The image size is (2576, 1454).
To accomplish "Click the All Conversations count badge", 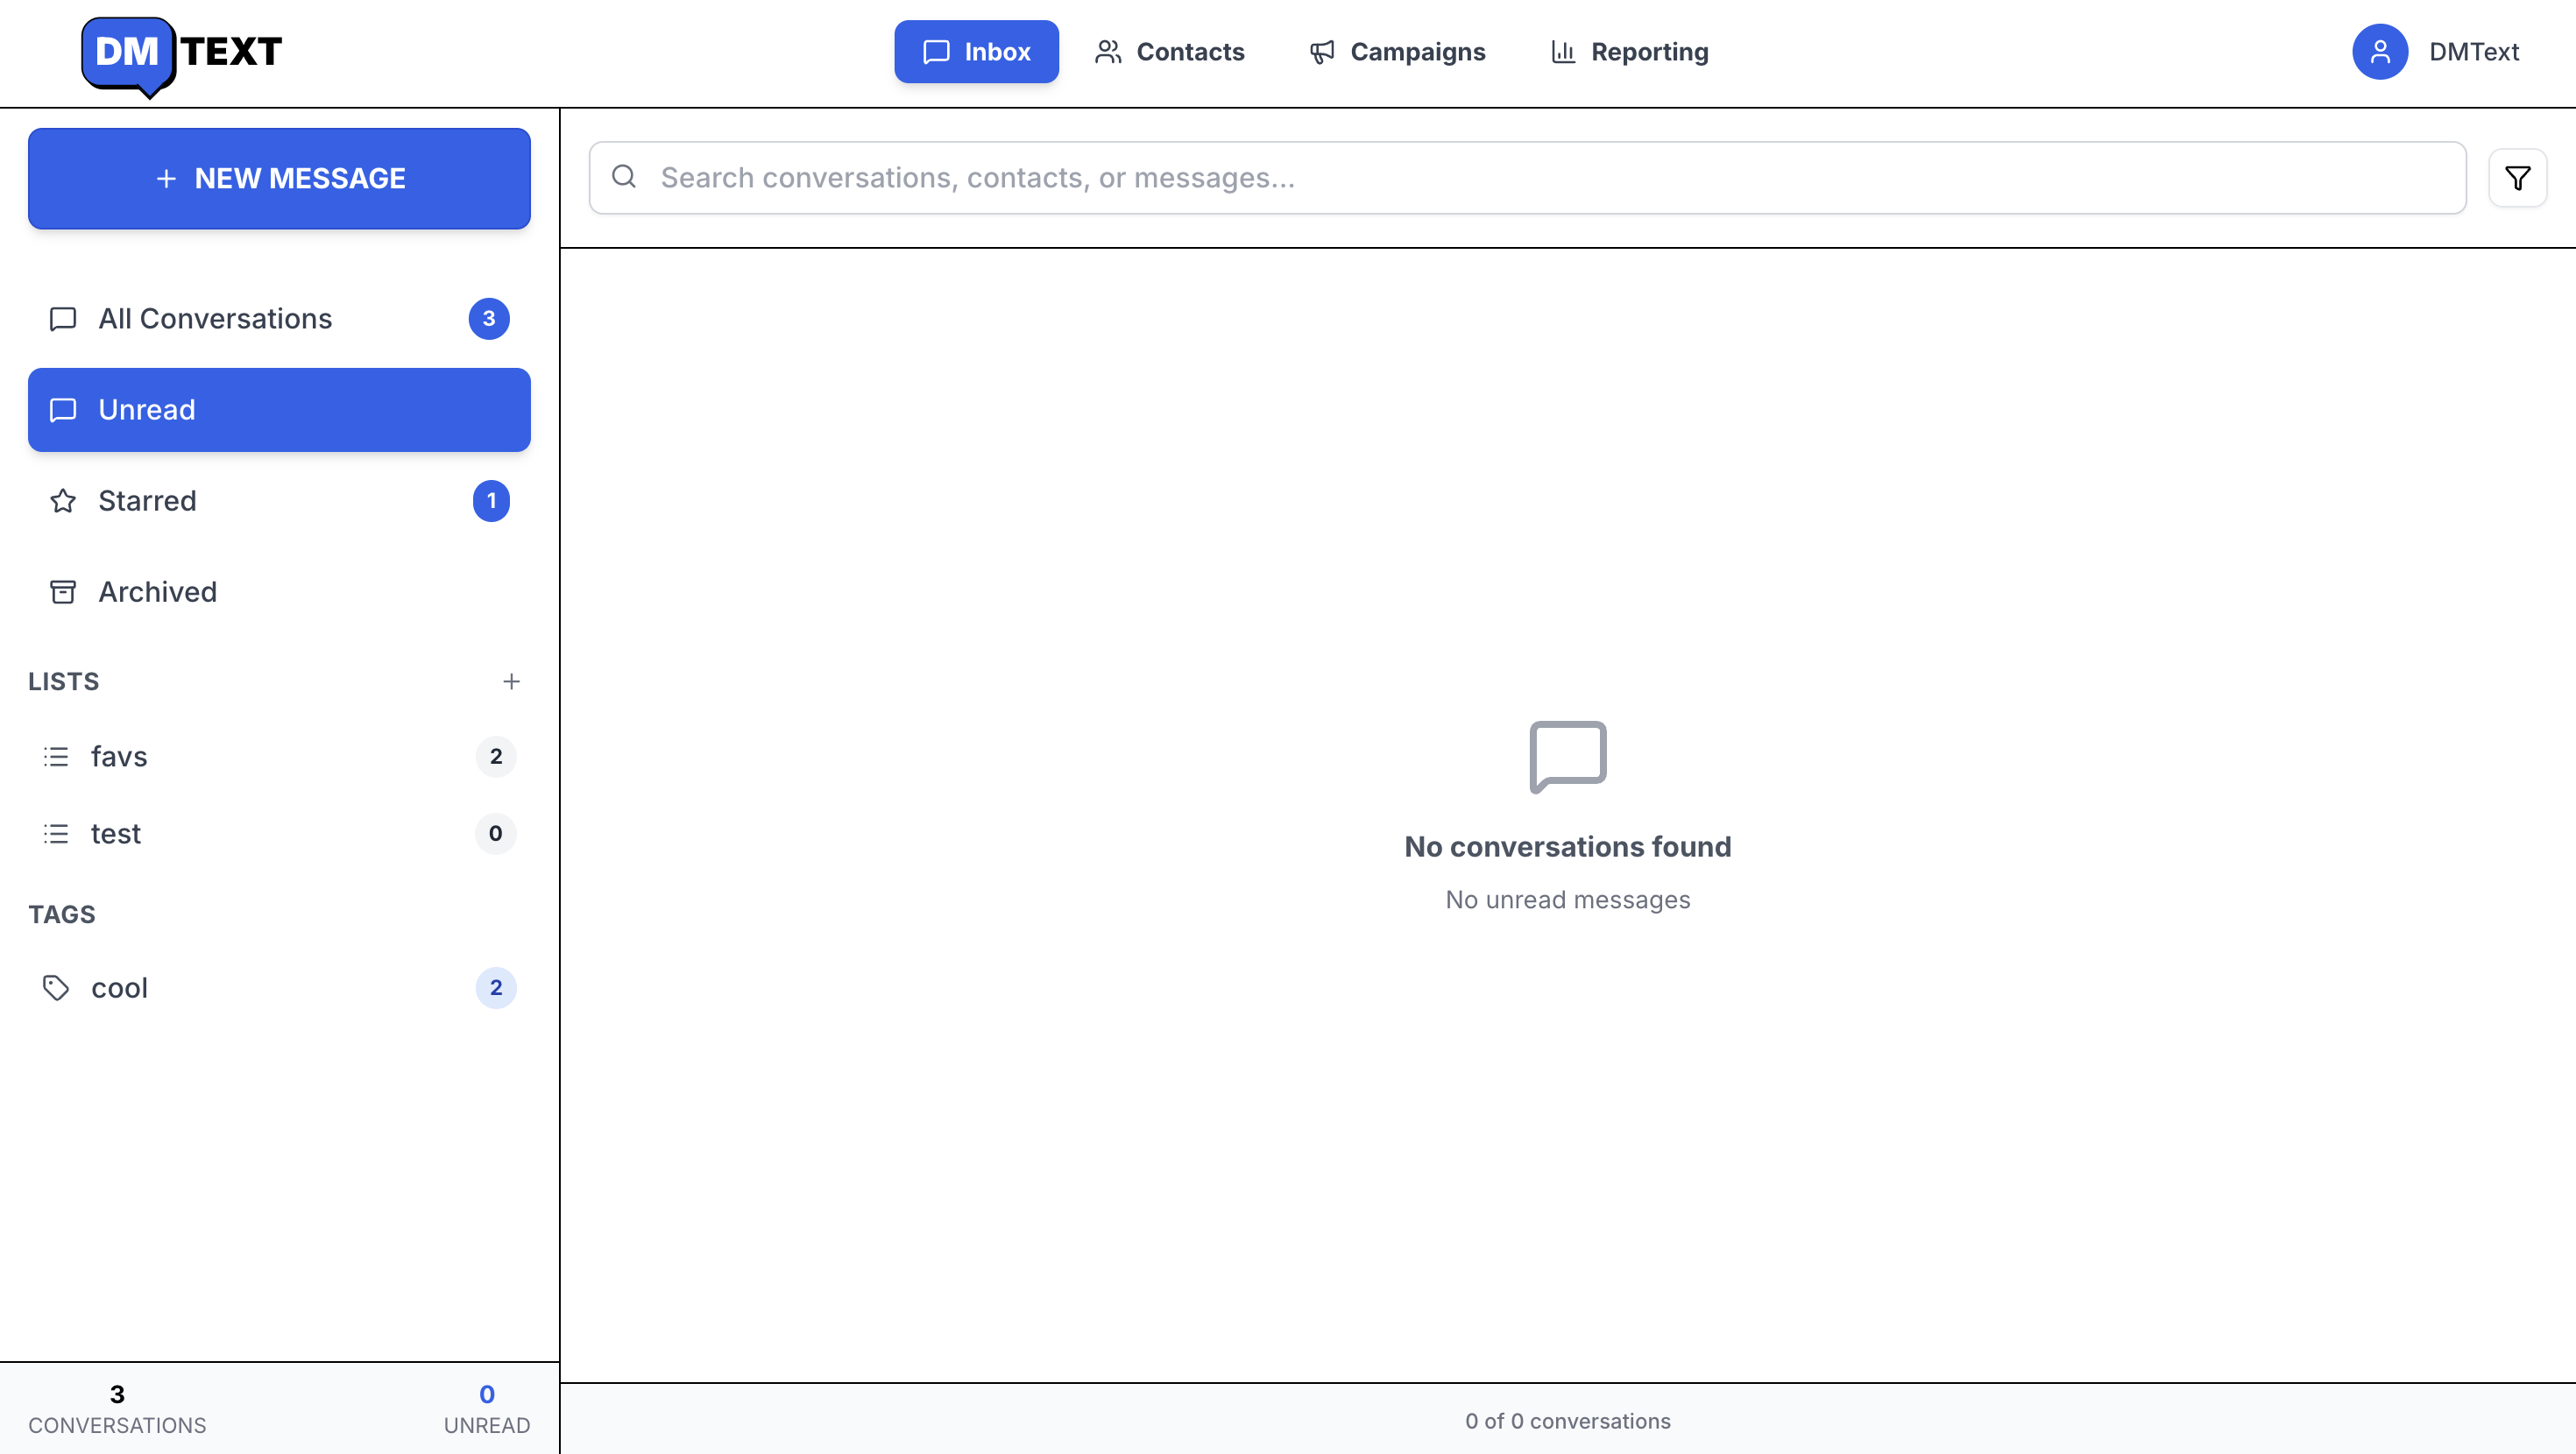I will (489, 319).
